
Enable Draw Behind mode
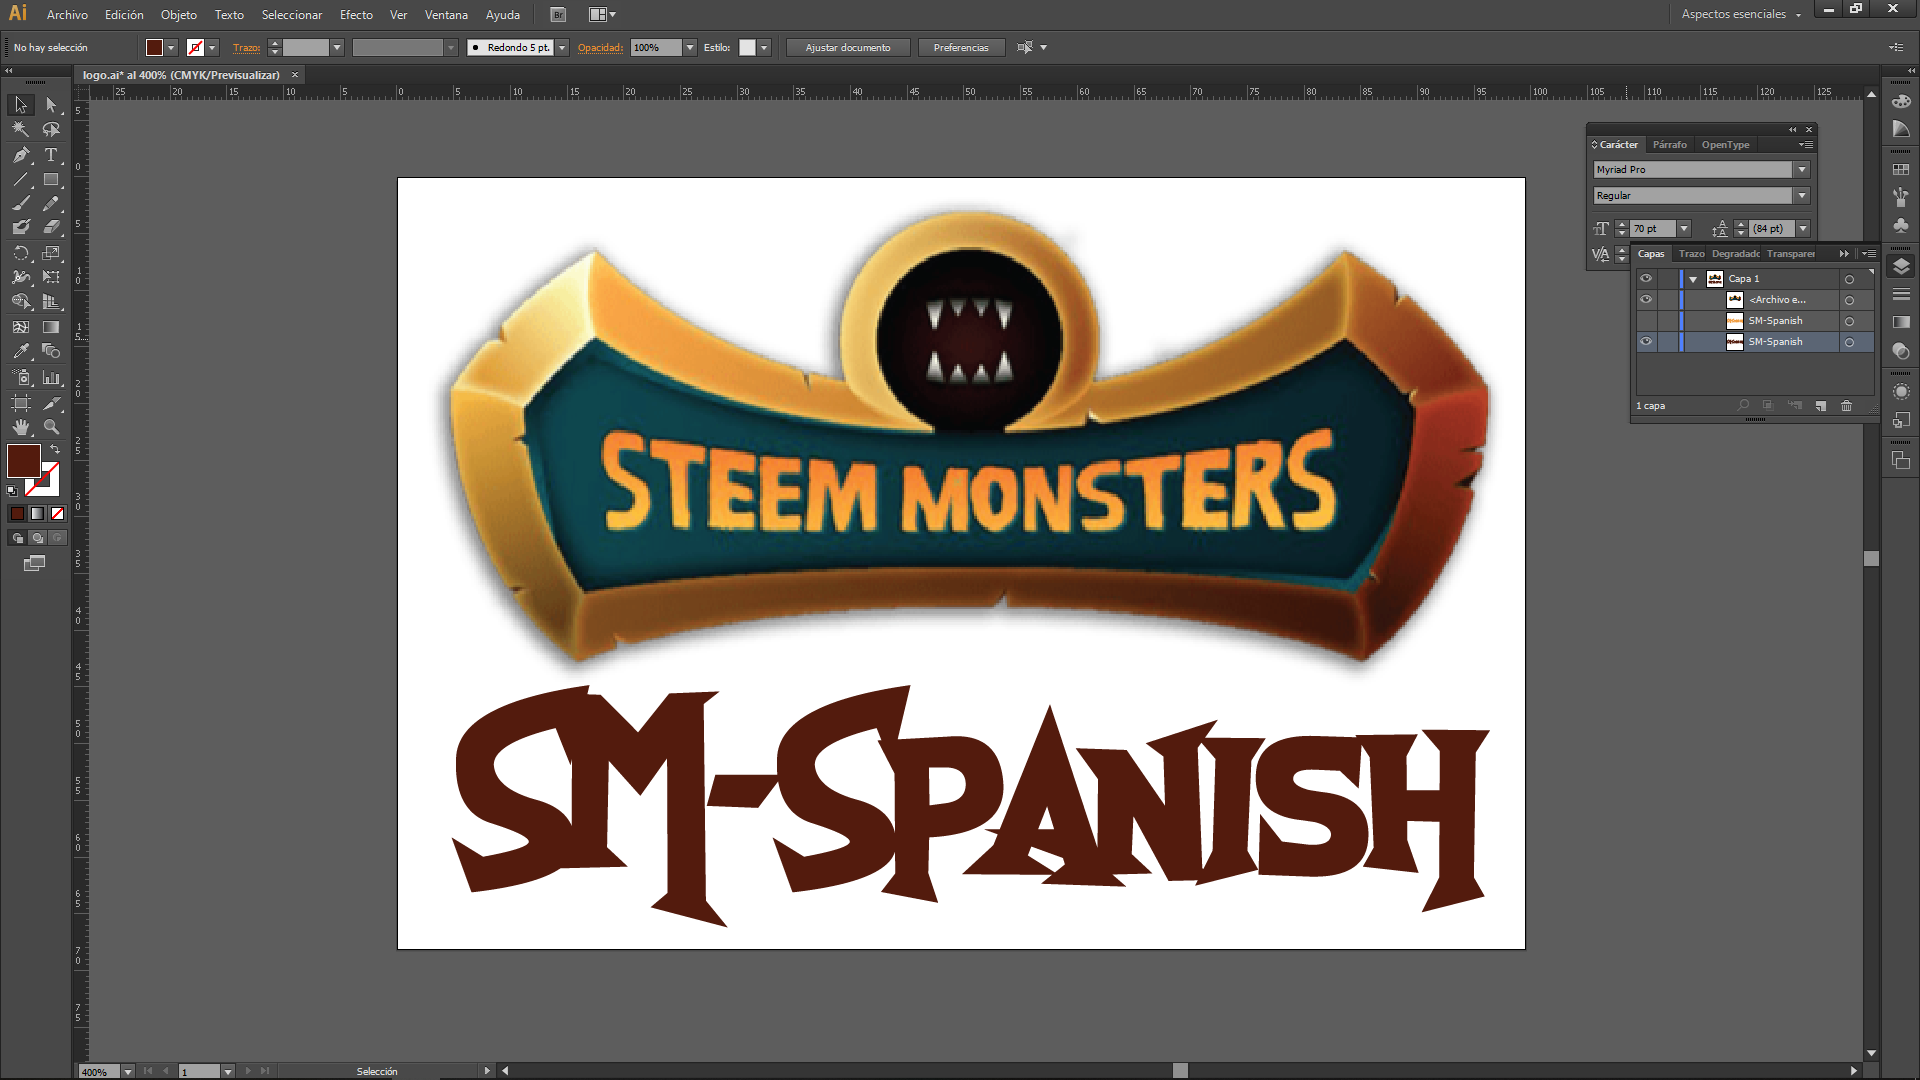click(x=38, y=538)
